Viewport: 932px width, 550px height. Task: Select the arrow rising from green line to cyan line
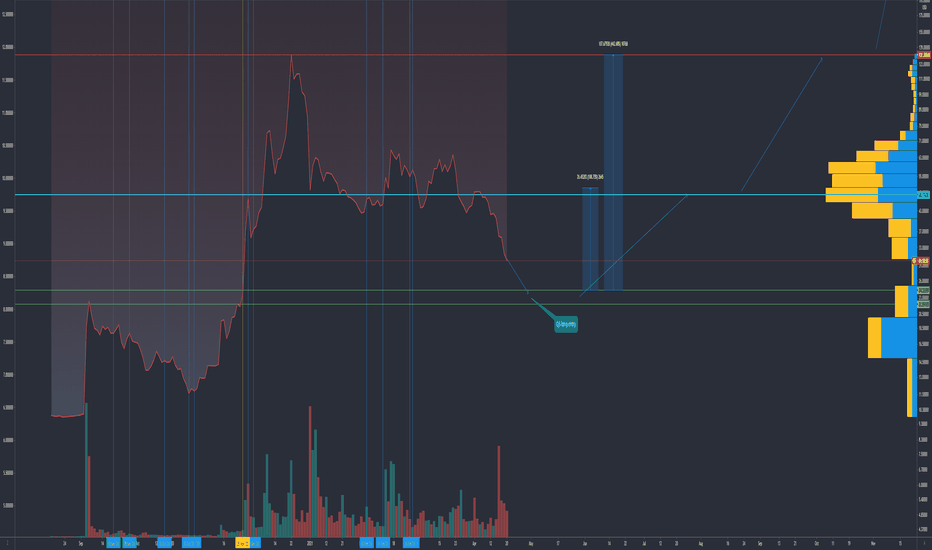pyautogui.click(x=634, y=245)
